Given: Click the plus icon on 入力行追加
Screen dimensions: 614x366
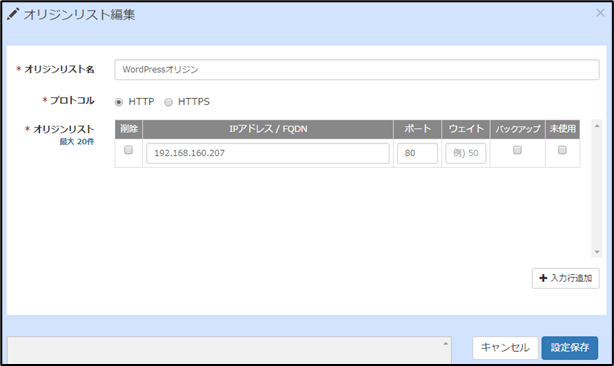Looking at the screenshot, I should 543,278.
